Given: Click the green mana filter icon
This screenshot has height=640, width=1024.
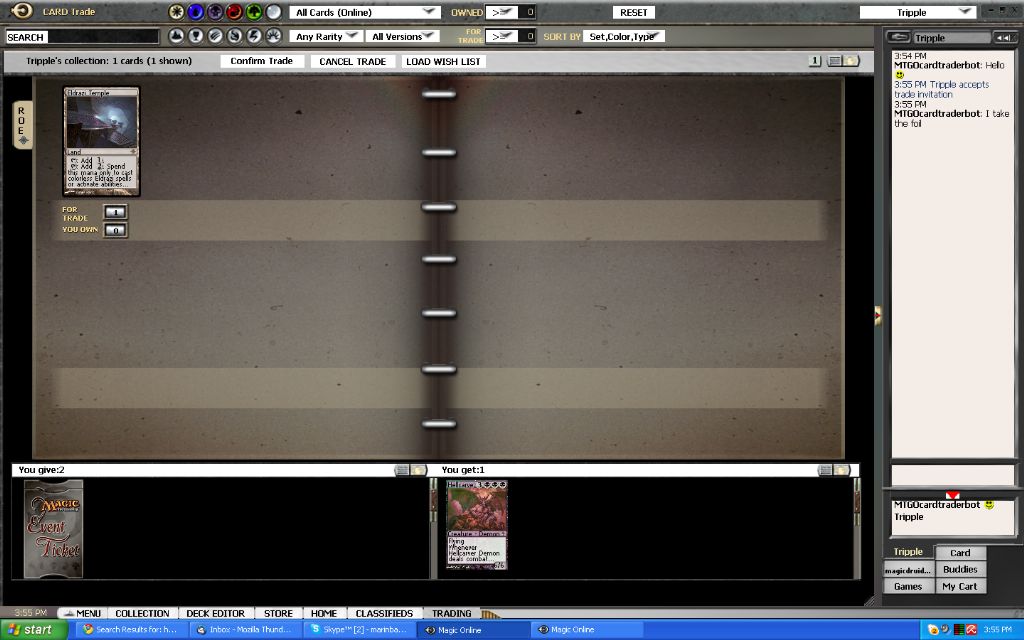Looking at the screenshot, I should pyautogui.click(x=253, y=12).
